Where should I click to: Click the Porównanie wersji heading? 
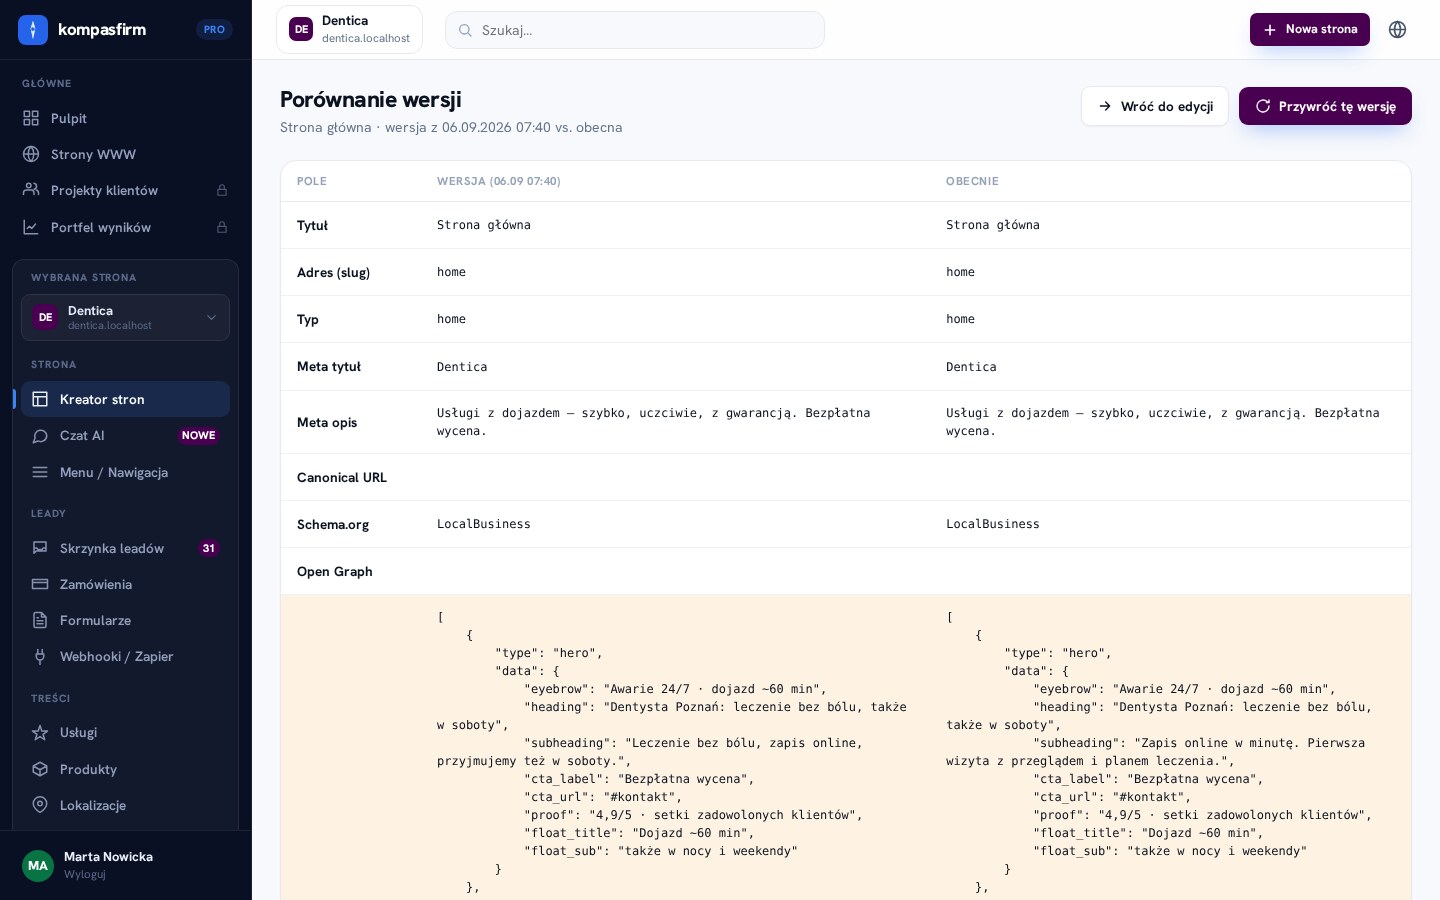tap(371, 100)
